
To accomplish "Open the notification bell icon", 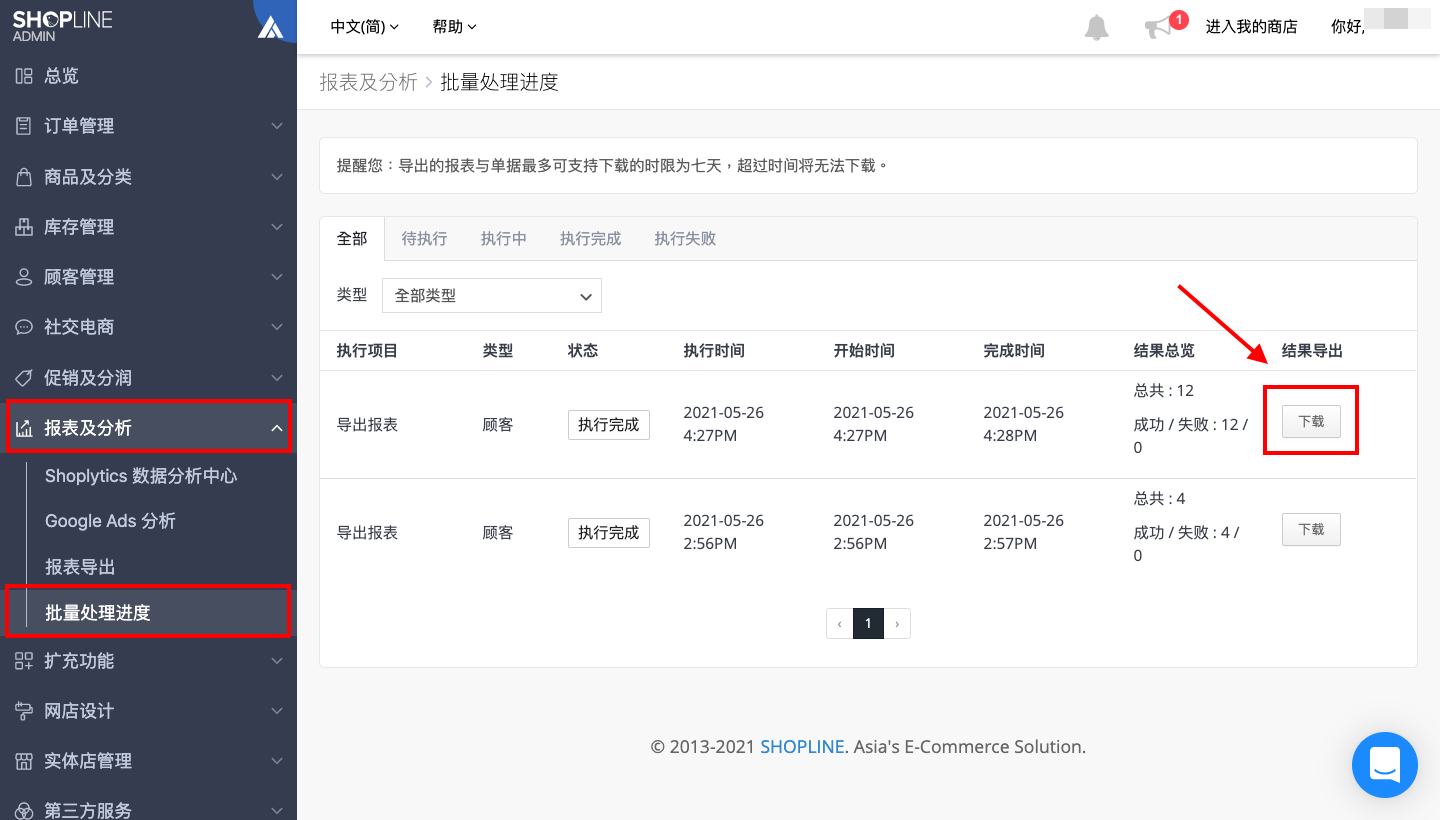I will pyautogui.click(x=1097, y=27).
